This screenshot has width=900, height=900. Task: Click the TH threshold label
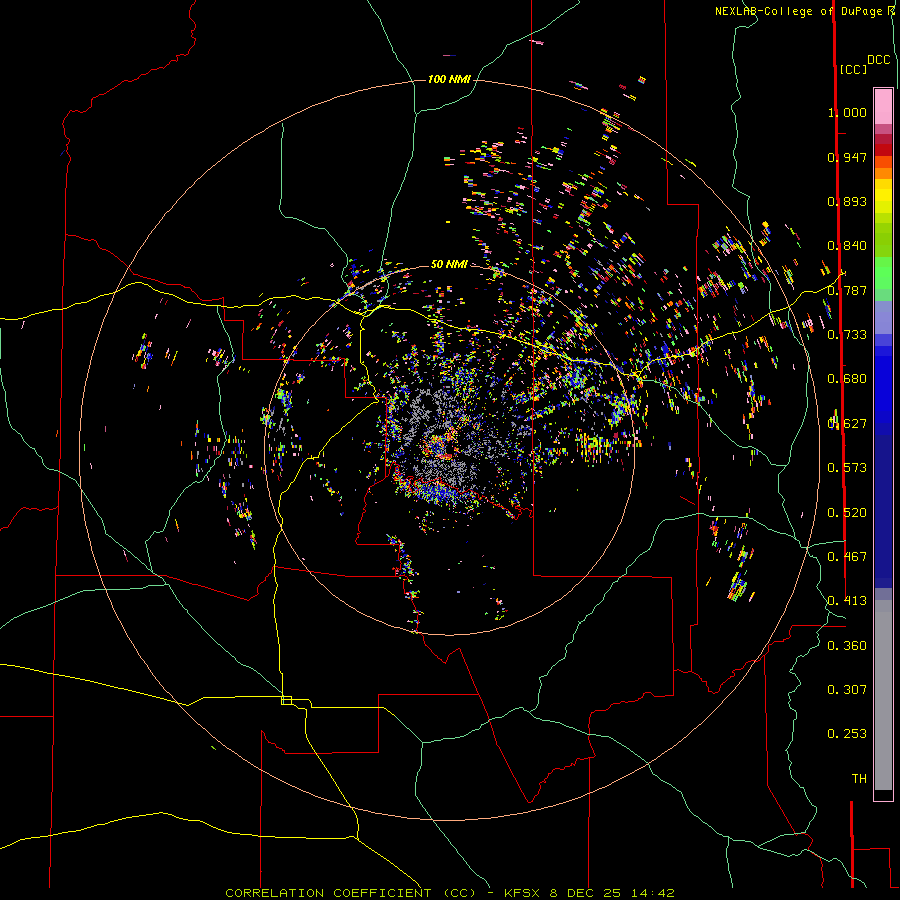tap(859, 779)
